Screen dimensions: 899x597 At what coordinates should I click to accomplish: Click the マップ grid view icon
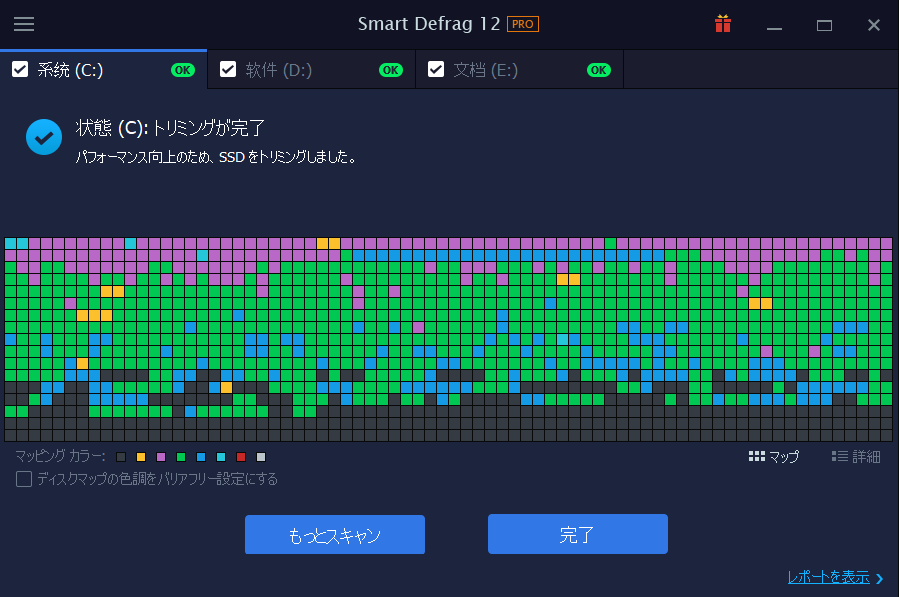coord(757,456)
